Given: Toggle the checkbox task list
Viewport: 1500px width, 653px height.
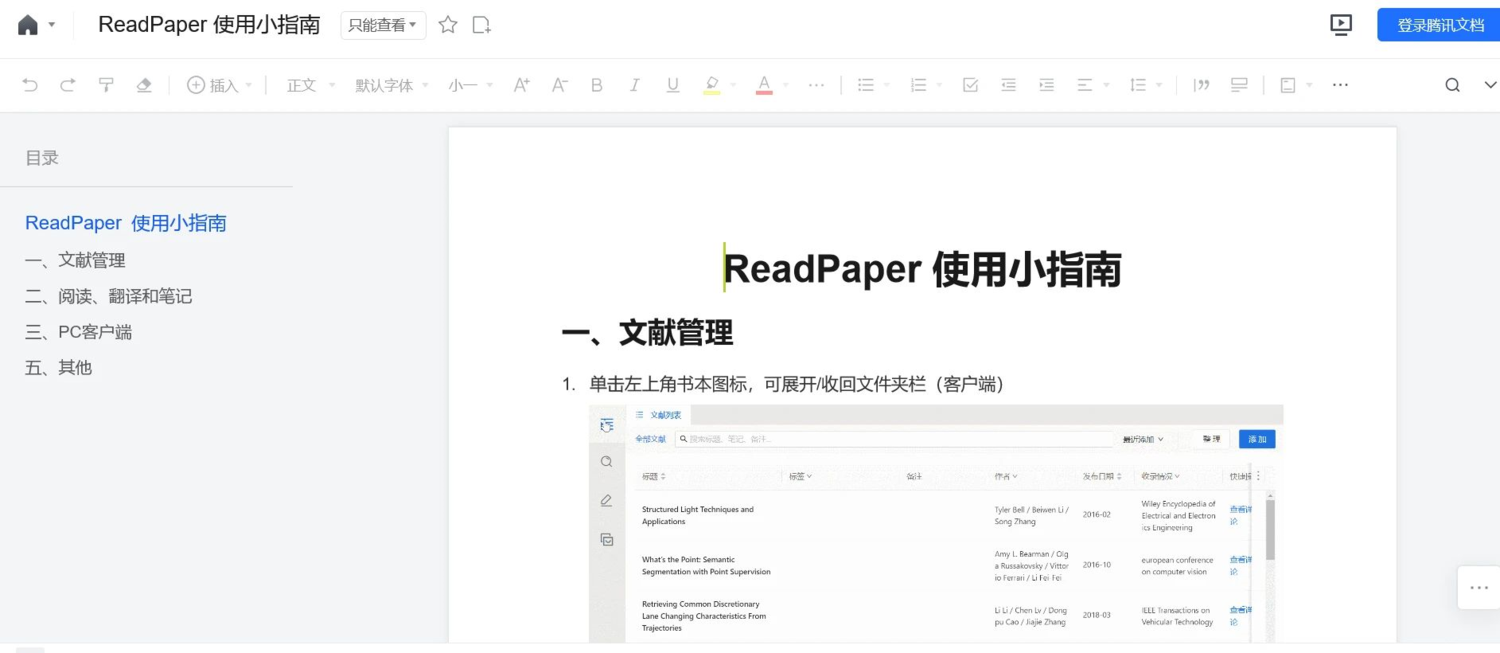Looking at the screenshot, I should click(970, 85).
